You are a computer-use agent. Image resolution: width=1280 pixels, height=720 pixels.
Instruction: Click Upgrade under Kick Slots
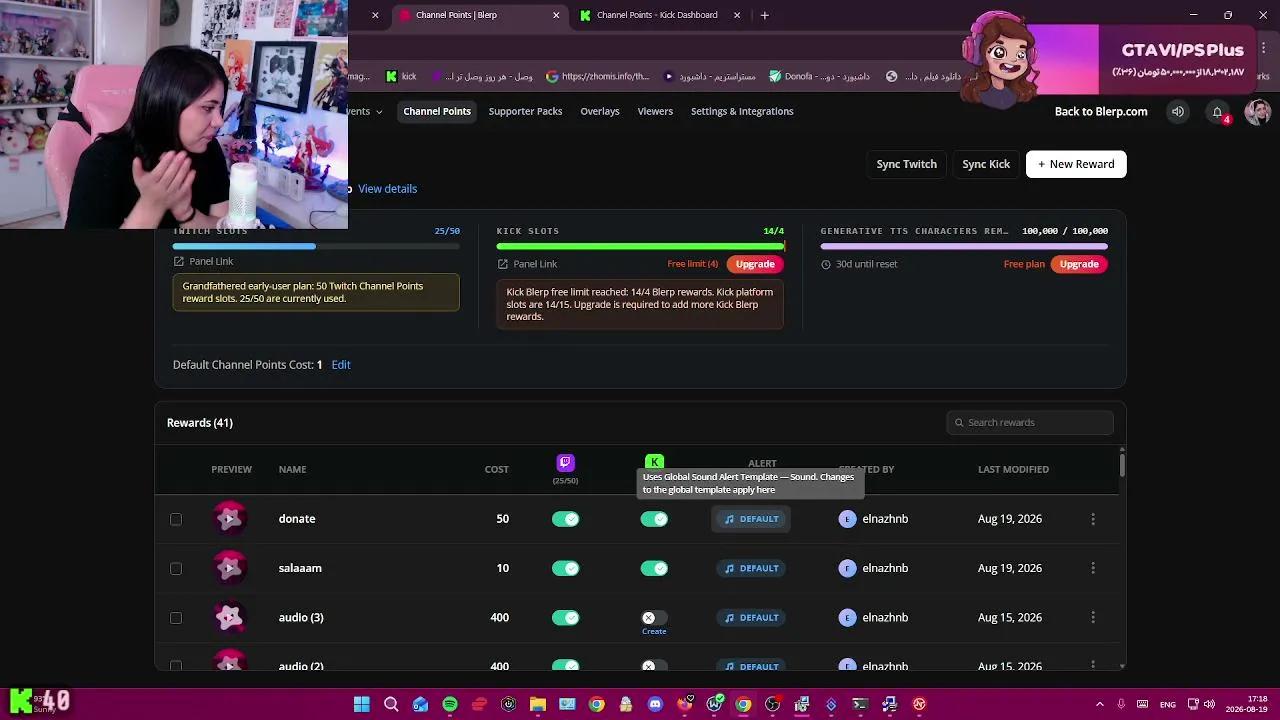[x=755, y=264]
